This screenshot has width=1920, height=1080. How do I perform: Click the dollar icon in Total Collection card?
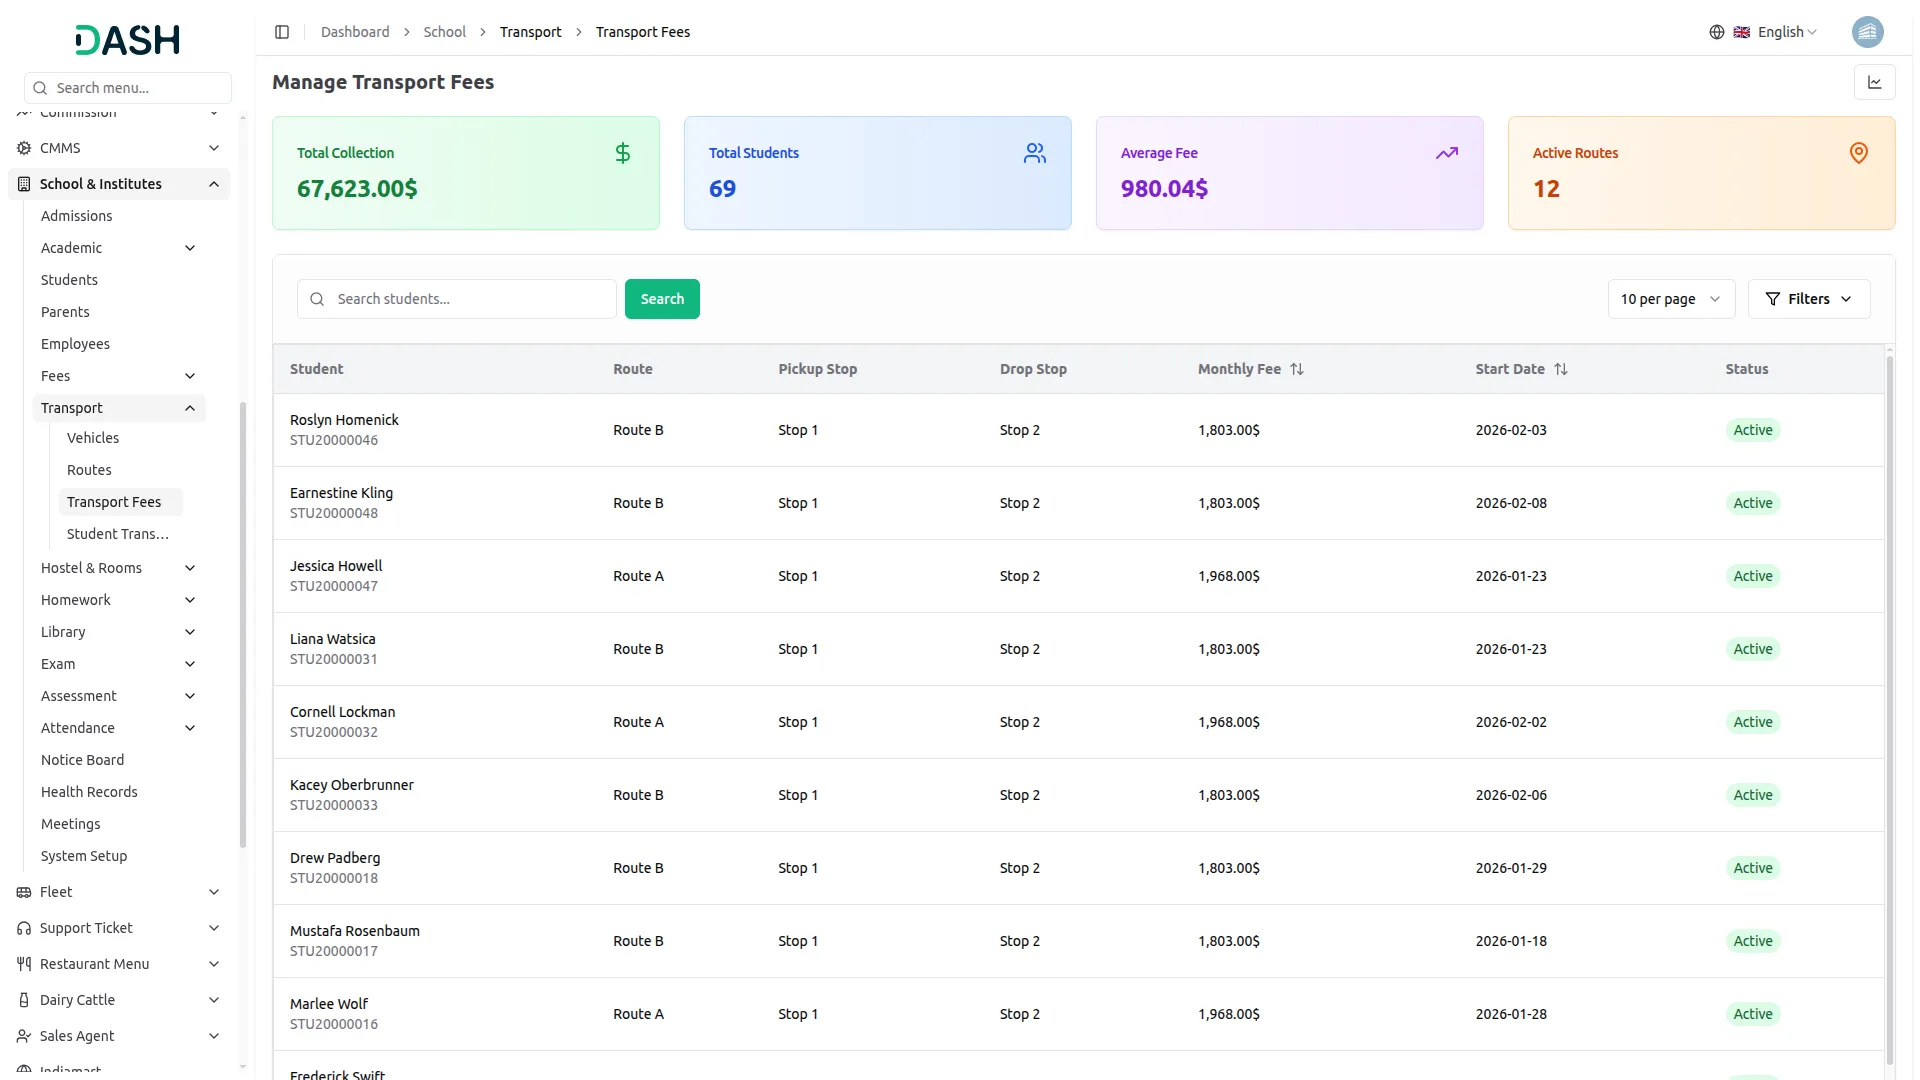click(x=622, y=153)
